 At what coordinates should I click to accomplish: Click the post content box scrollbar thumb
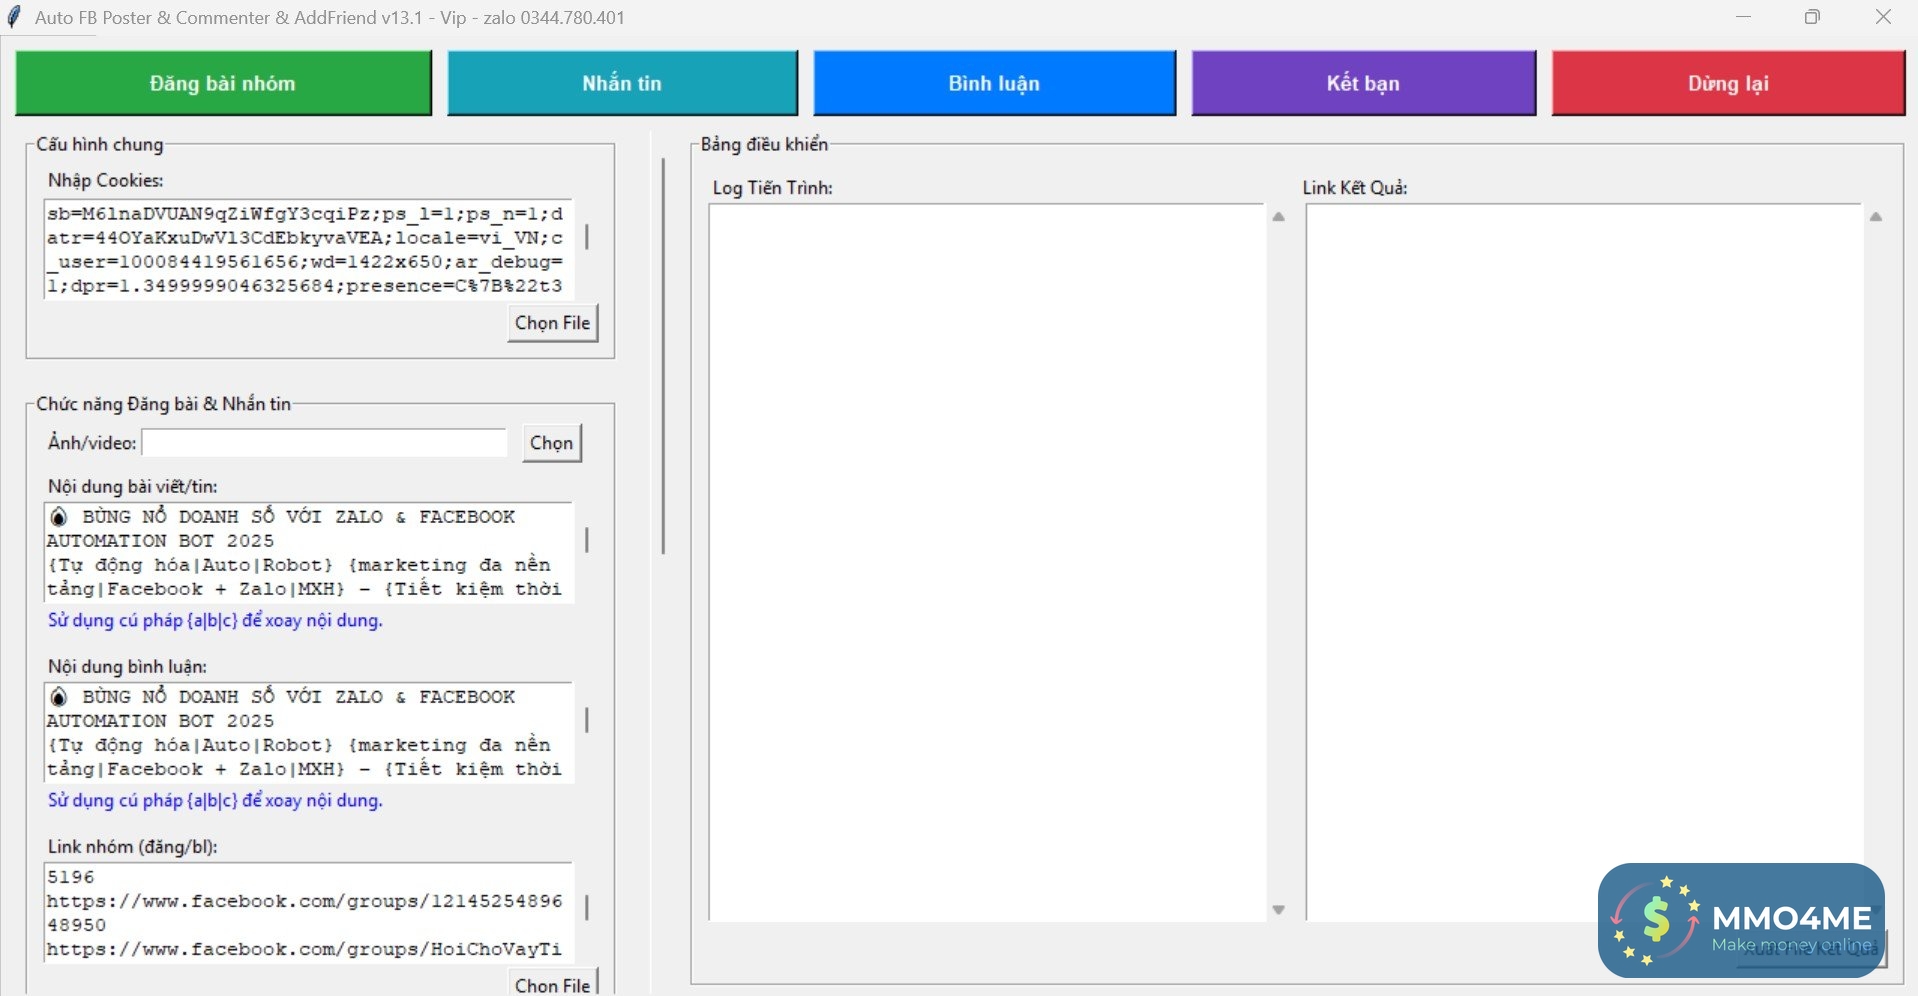587,540
